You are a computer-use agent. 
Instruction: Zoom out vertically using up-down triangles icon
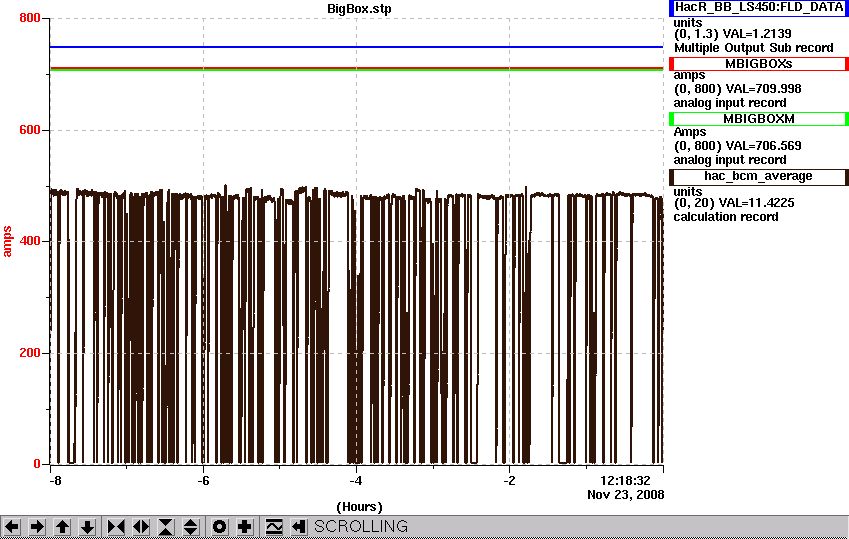click(x=191, y=527)
